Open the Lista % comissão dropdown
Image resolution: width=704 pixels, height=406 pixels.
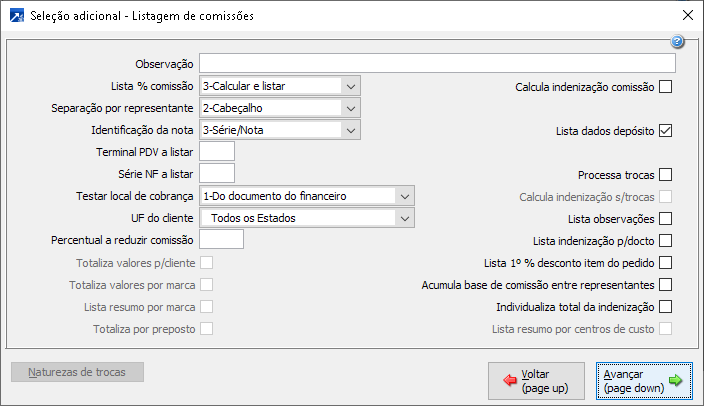pos(350,86)
